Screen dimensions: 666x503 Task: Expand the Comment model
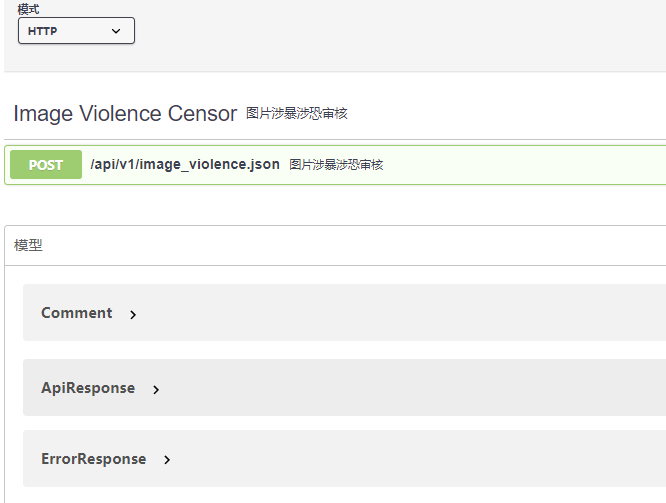click(x=76, y=313)
